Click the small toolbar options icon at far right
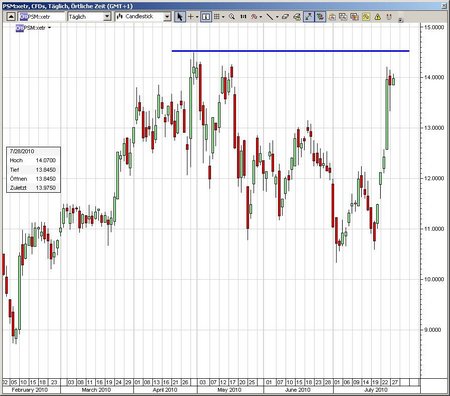The image size is (450, 396). 401,20
